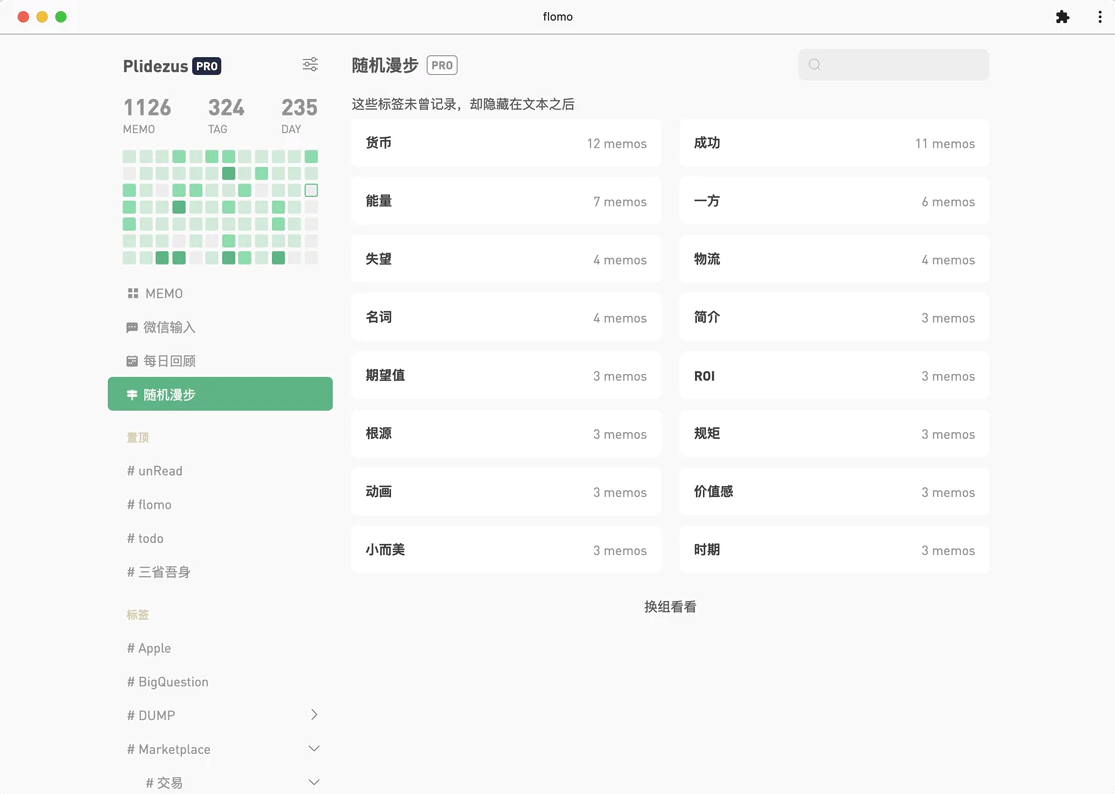
Task: Click the 324 TAG count
Action: (226, 115)
